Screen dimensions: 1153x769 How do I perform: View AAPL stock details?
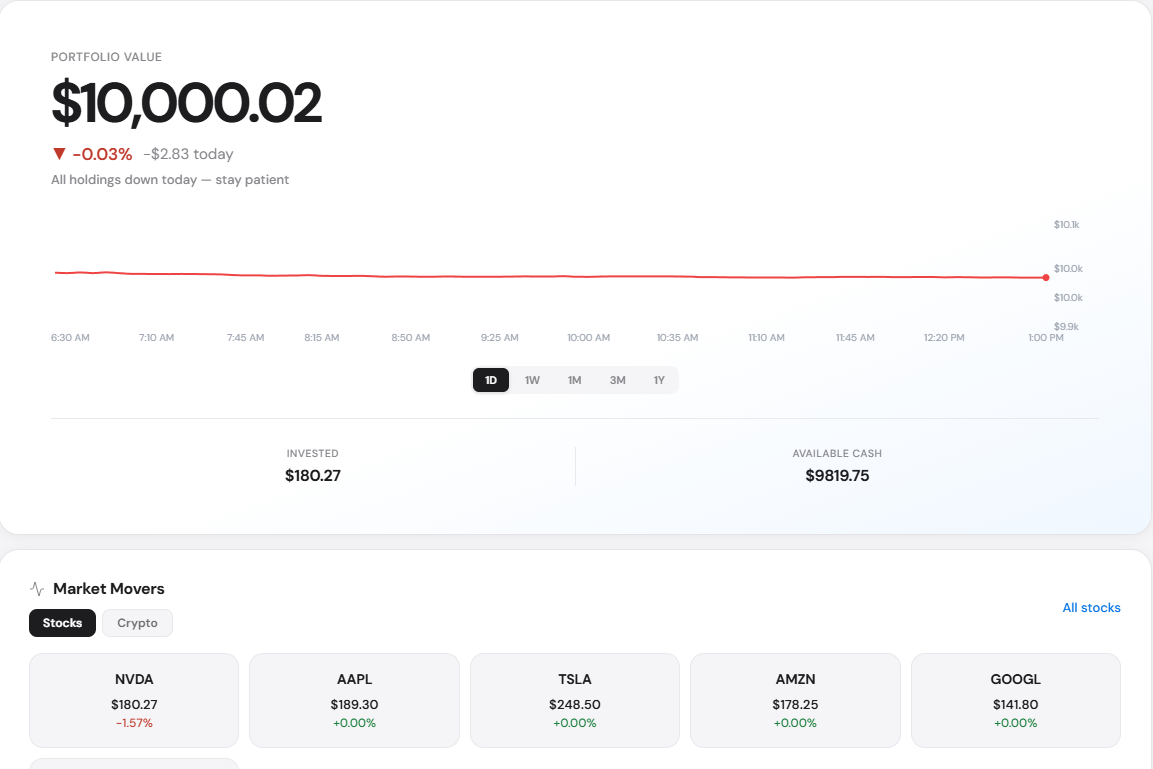tap(354, 700)
